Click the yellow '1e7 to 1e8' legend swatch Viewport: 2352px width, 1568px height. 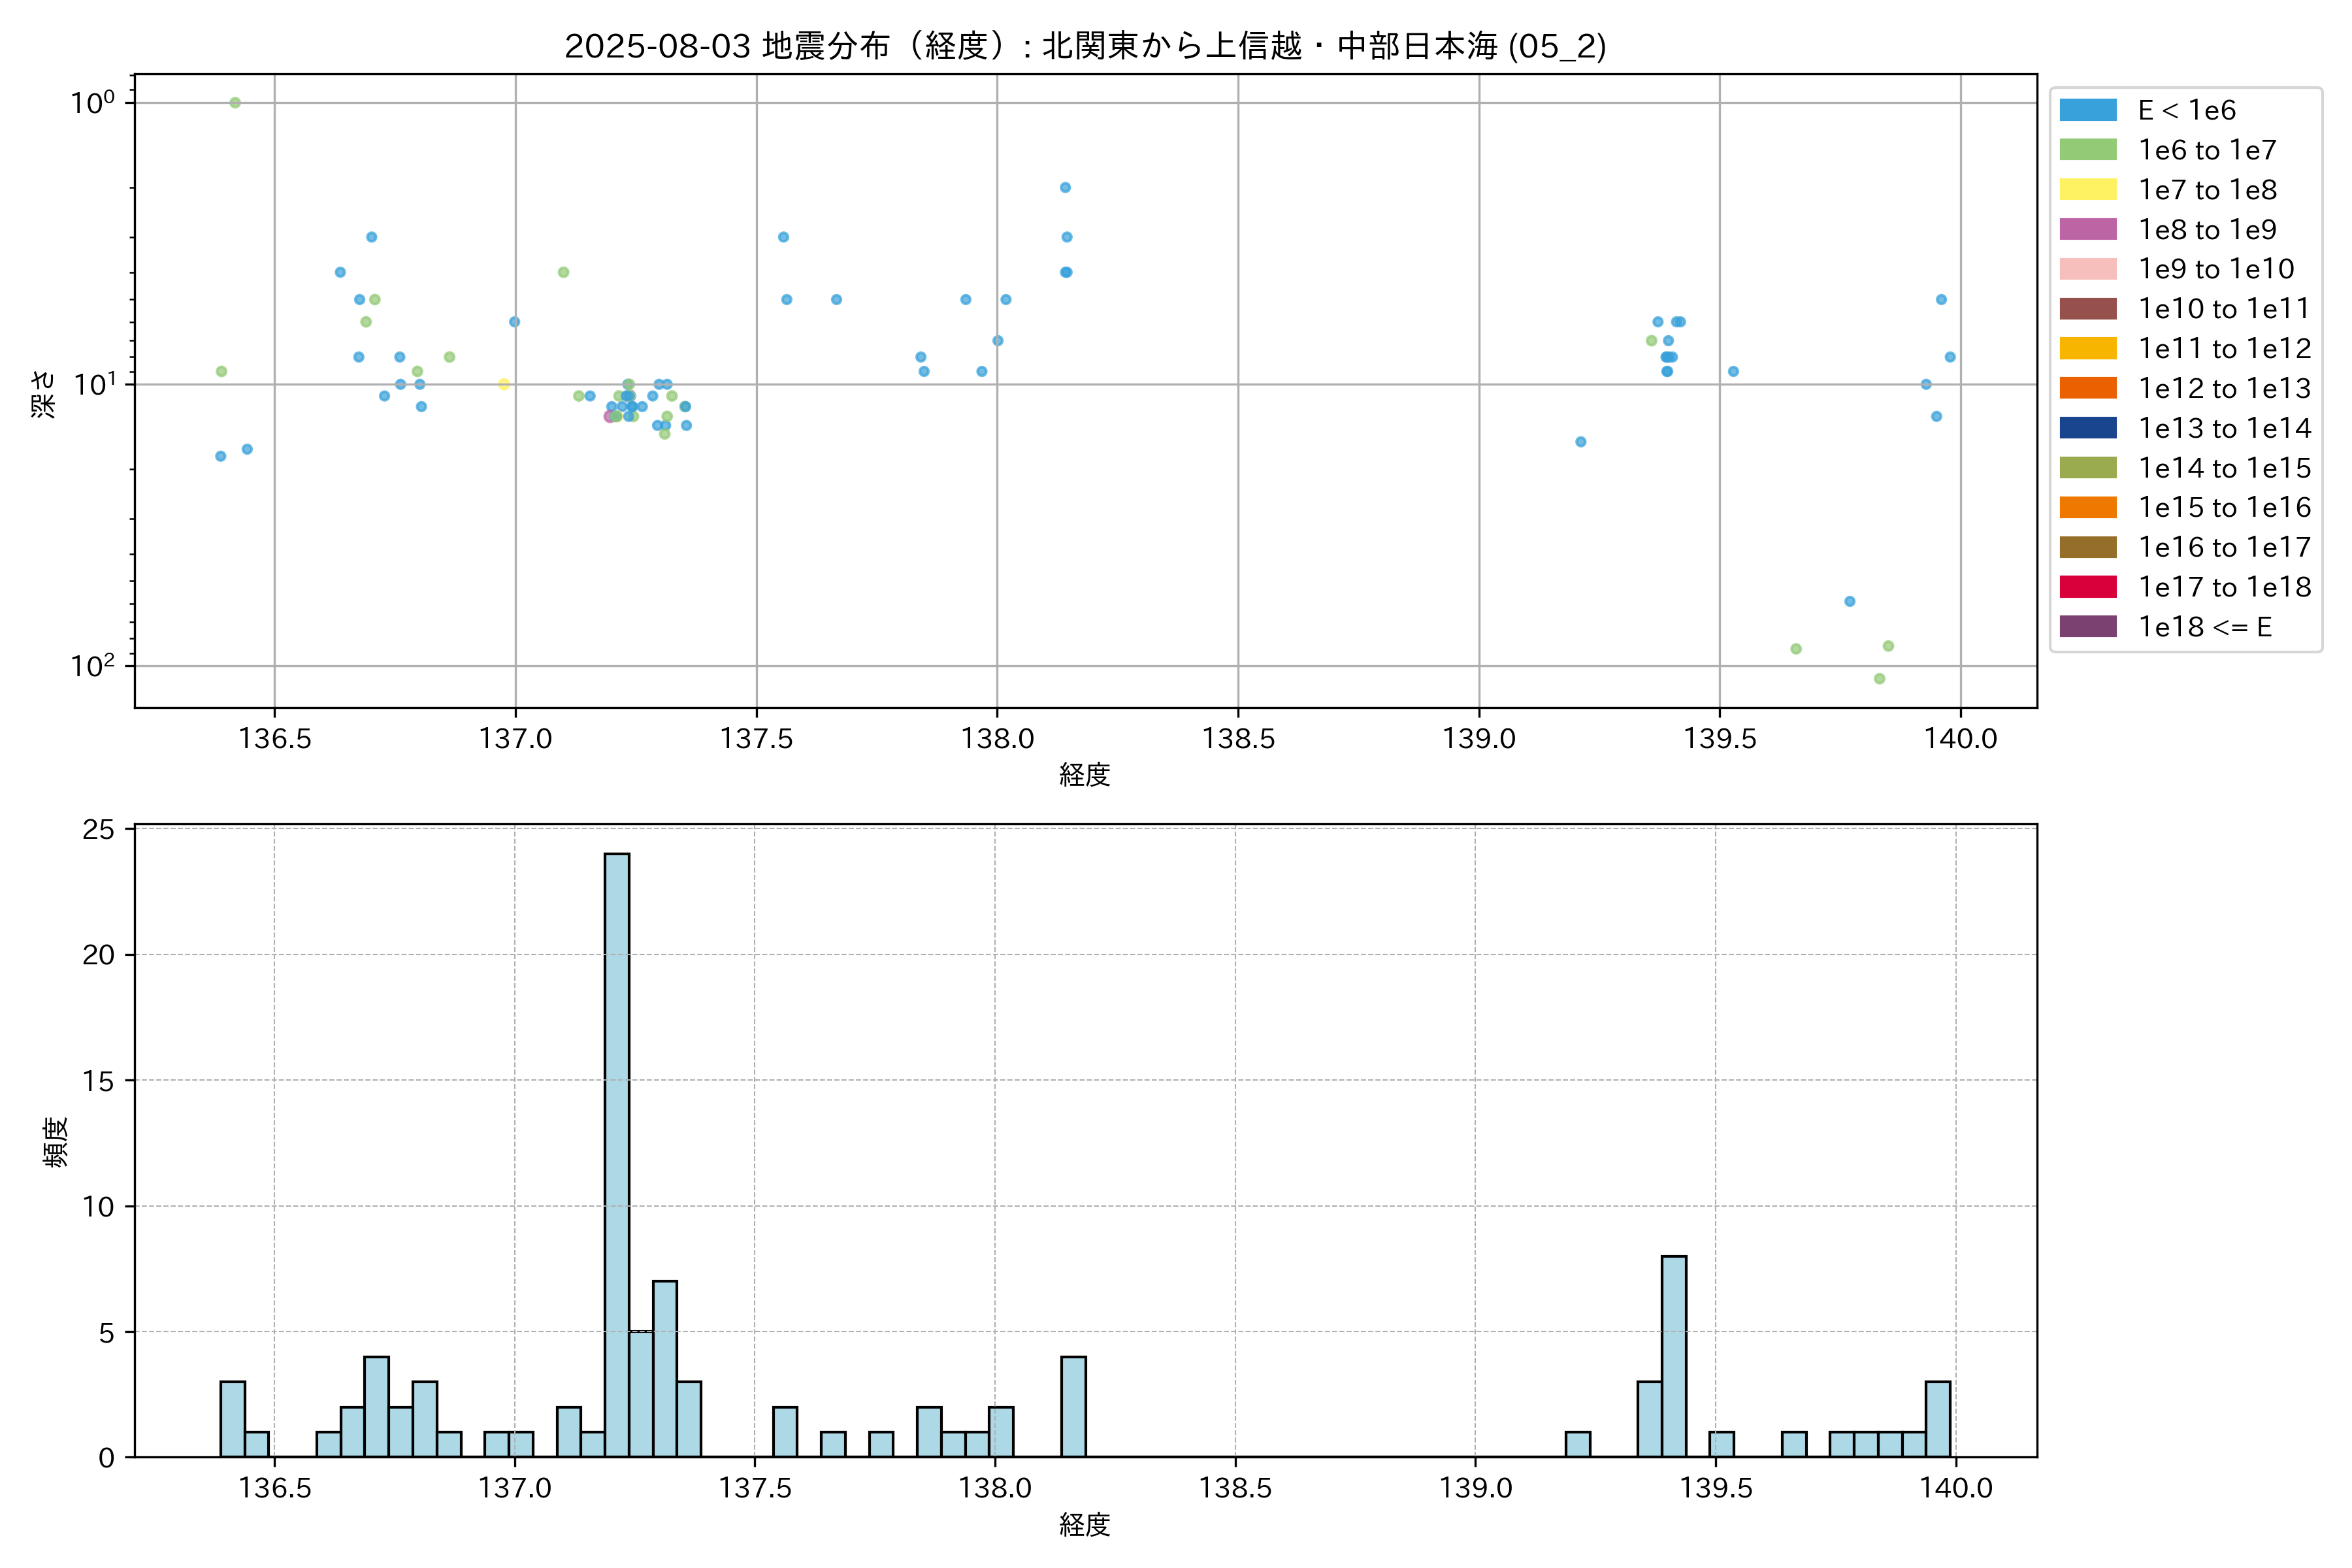coord(2087,190)
